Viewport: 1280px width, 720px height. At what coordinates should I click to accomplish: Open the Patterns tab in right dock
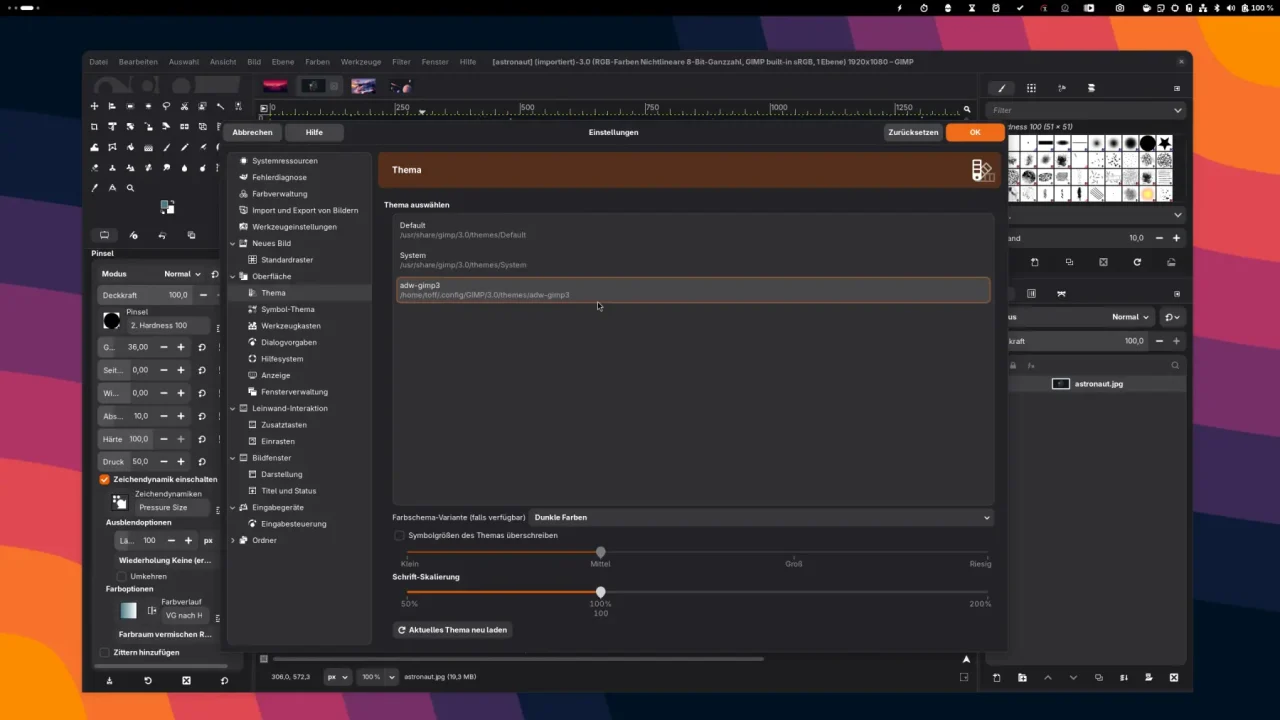point(1031,88)
